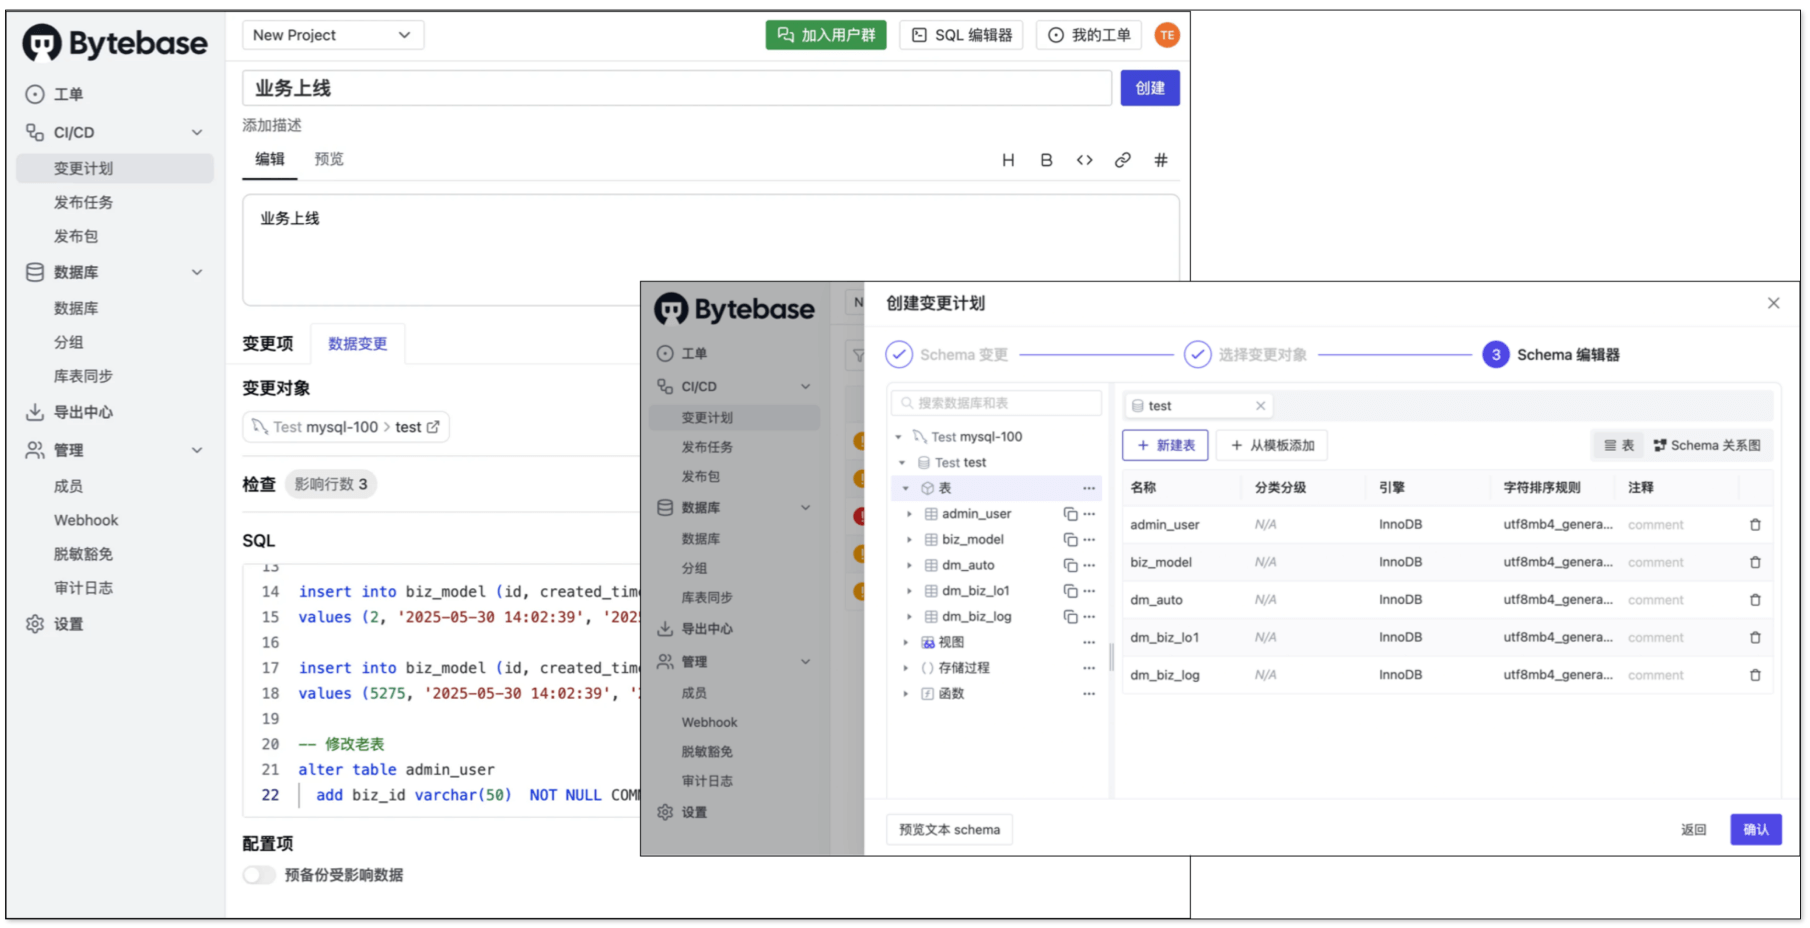Click the 新建表 button
1810x928 pixels.
(x=1165, y=446)
